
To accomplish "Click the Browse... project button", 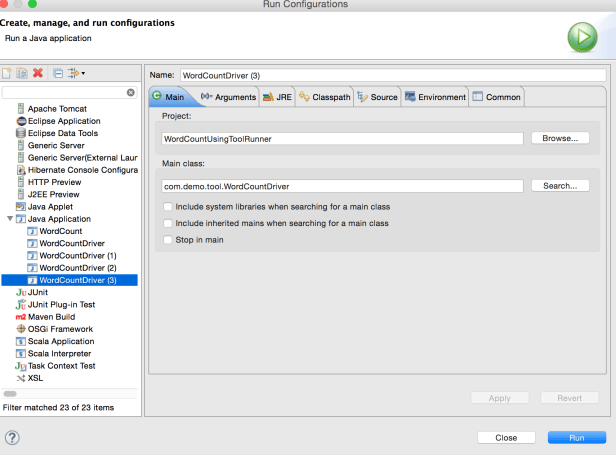I will tap(559, 138).
